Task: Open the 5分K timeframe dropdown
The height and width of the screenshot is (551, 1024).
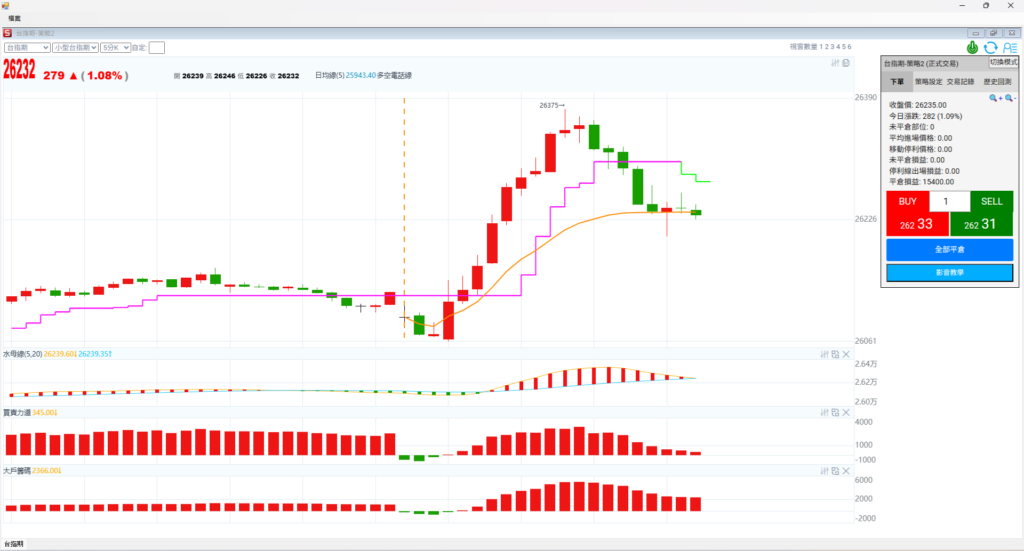Action: 116,47
